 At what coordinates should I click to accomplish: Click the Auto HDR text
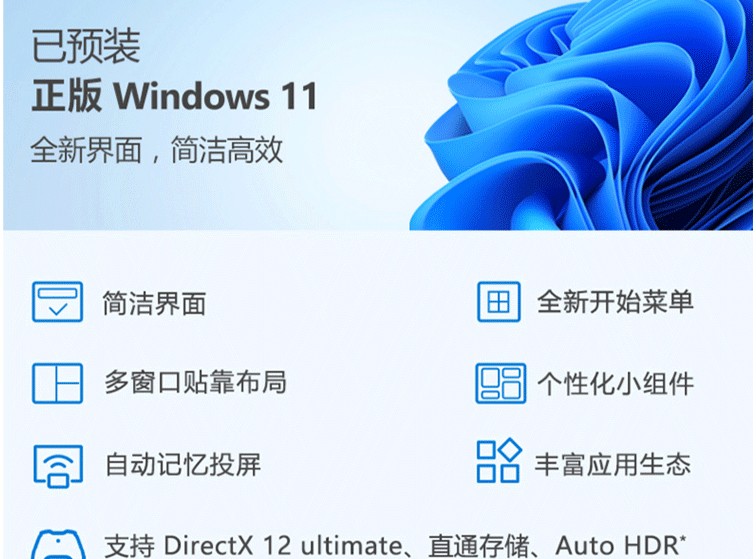tap(621, 545)
